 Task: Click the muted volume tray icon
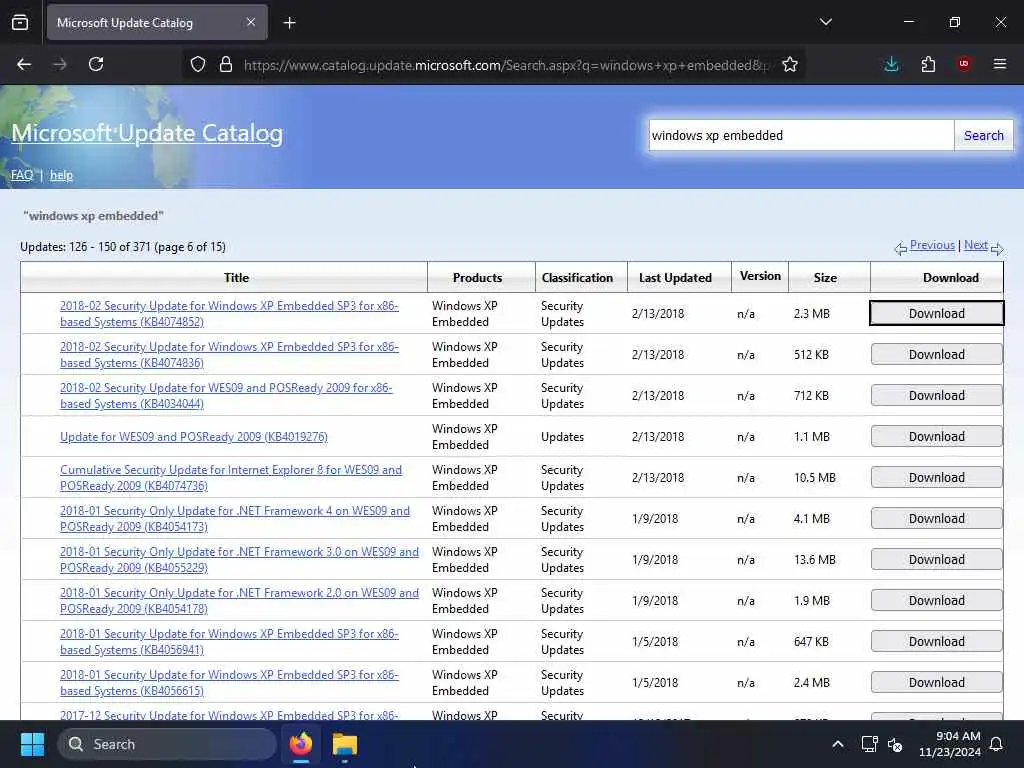coord(895,744)
